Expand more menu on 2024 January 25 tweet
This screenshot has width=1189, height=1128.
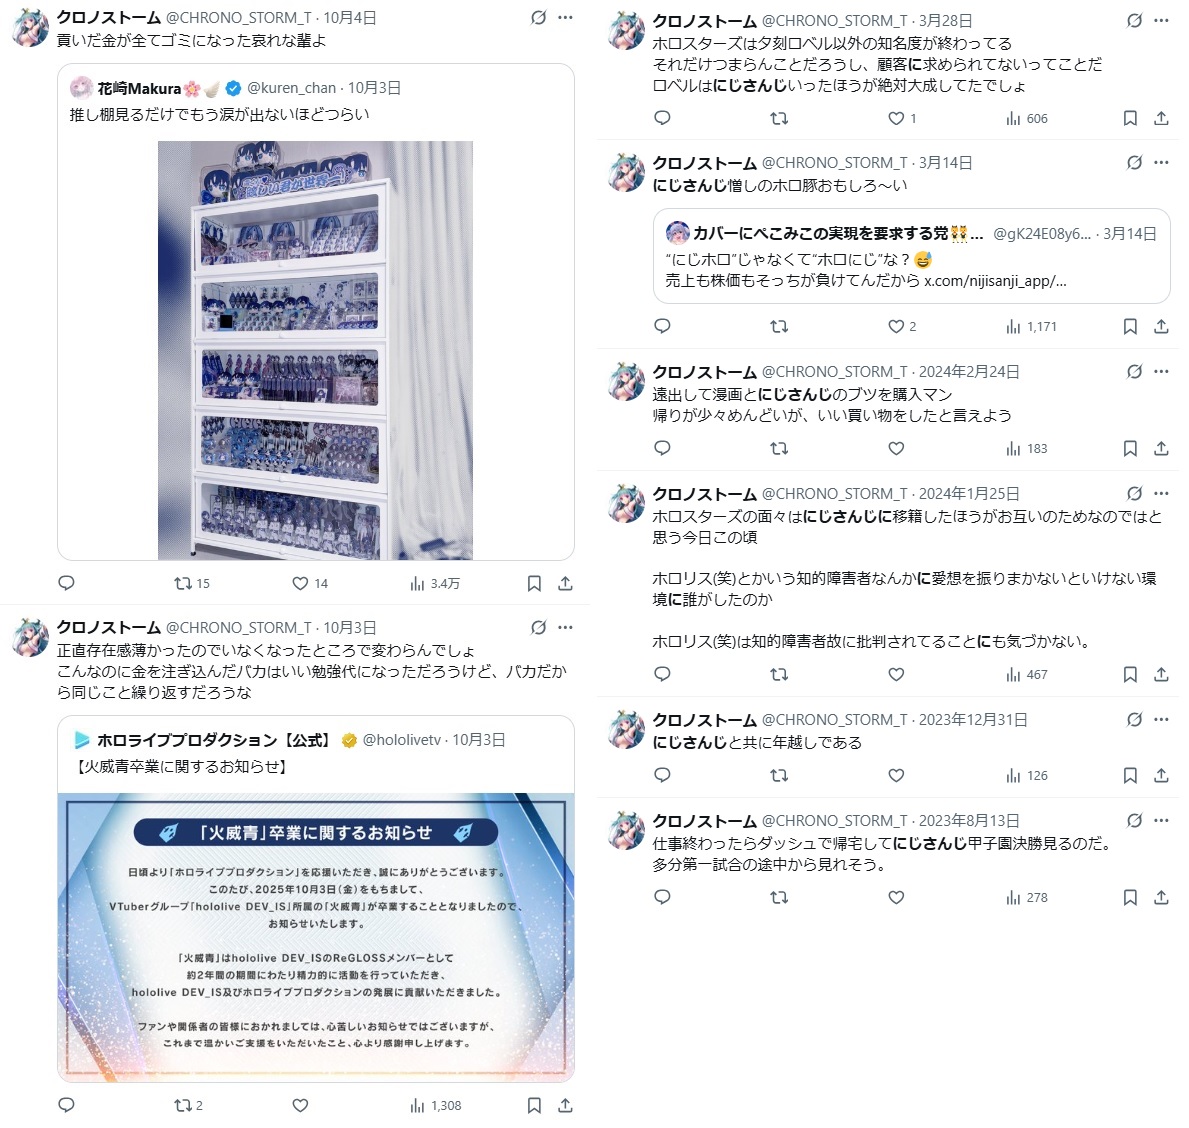tap(1161, 494)
